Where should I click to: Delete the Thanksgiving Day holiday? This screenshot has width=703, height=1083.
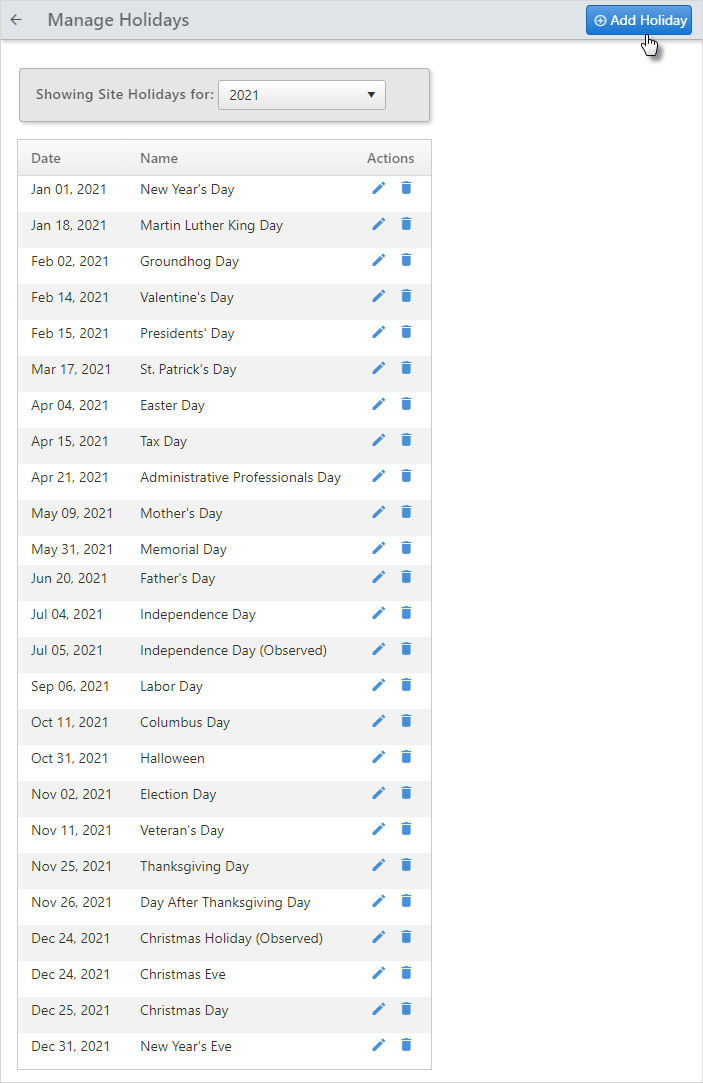click(406, 865)
